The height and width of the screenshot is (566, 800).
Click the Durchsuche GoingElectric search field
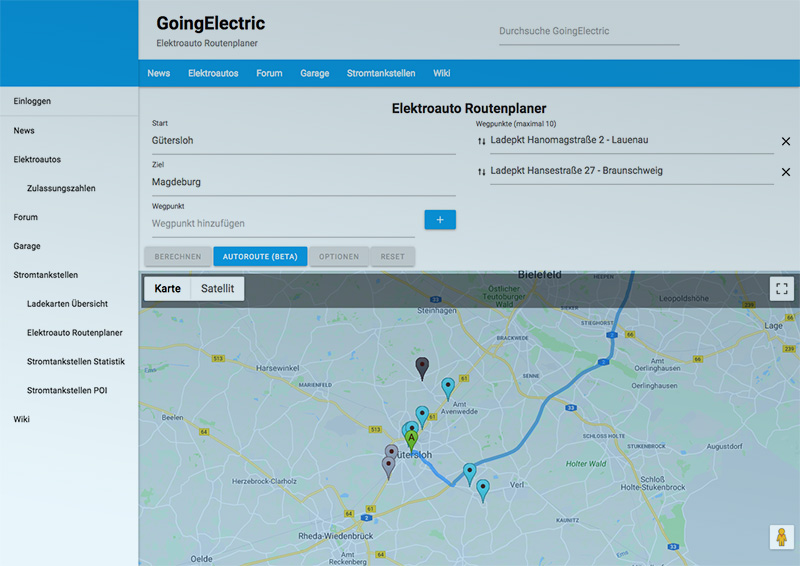click(x=588, y=31)
